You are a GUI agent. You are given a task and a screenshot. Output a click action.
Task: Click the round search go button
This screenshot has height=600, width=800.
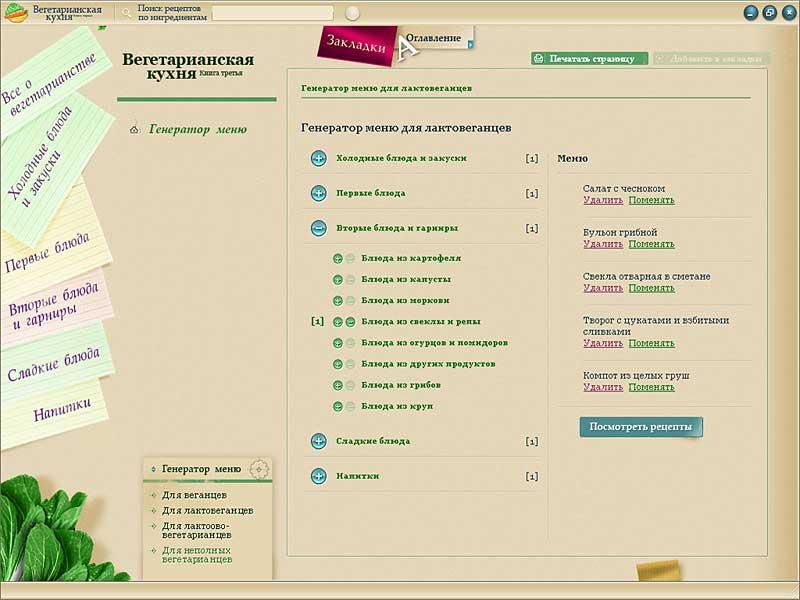(x=352, y=14)
